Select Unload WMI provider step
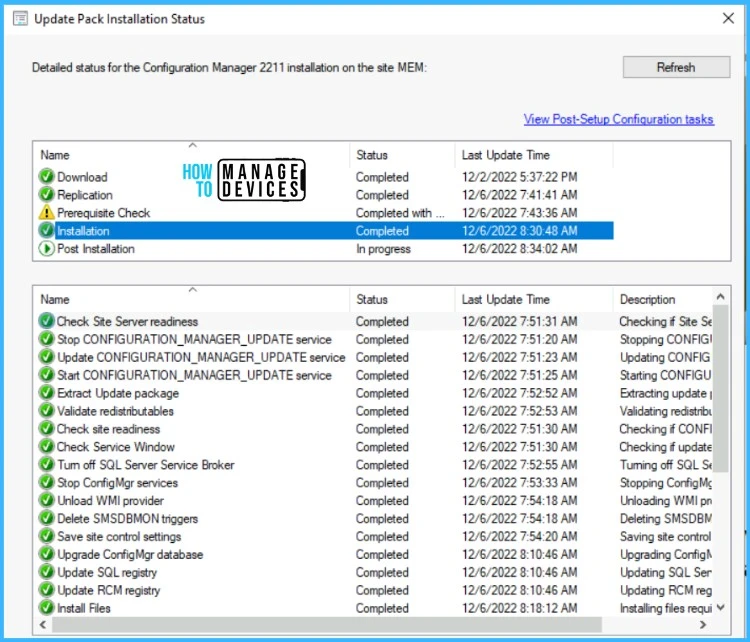750x642 pixels. point(375,500)
